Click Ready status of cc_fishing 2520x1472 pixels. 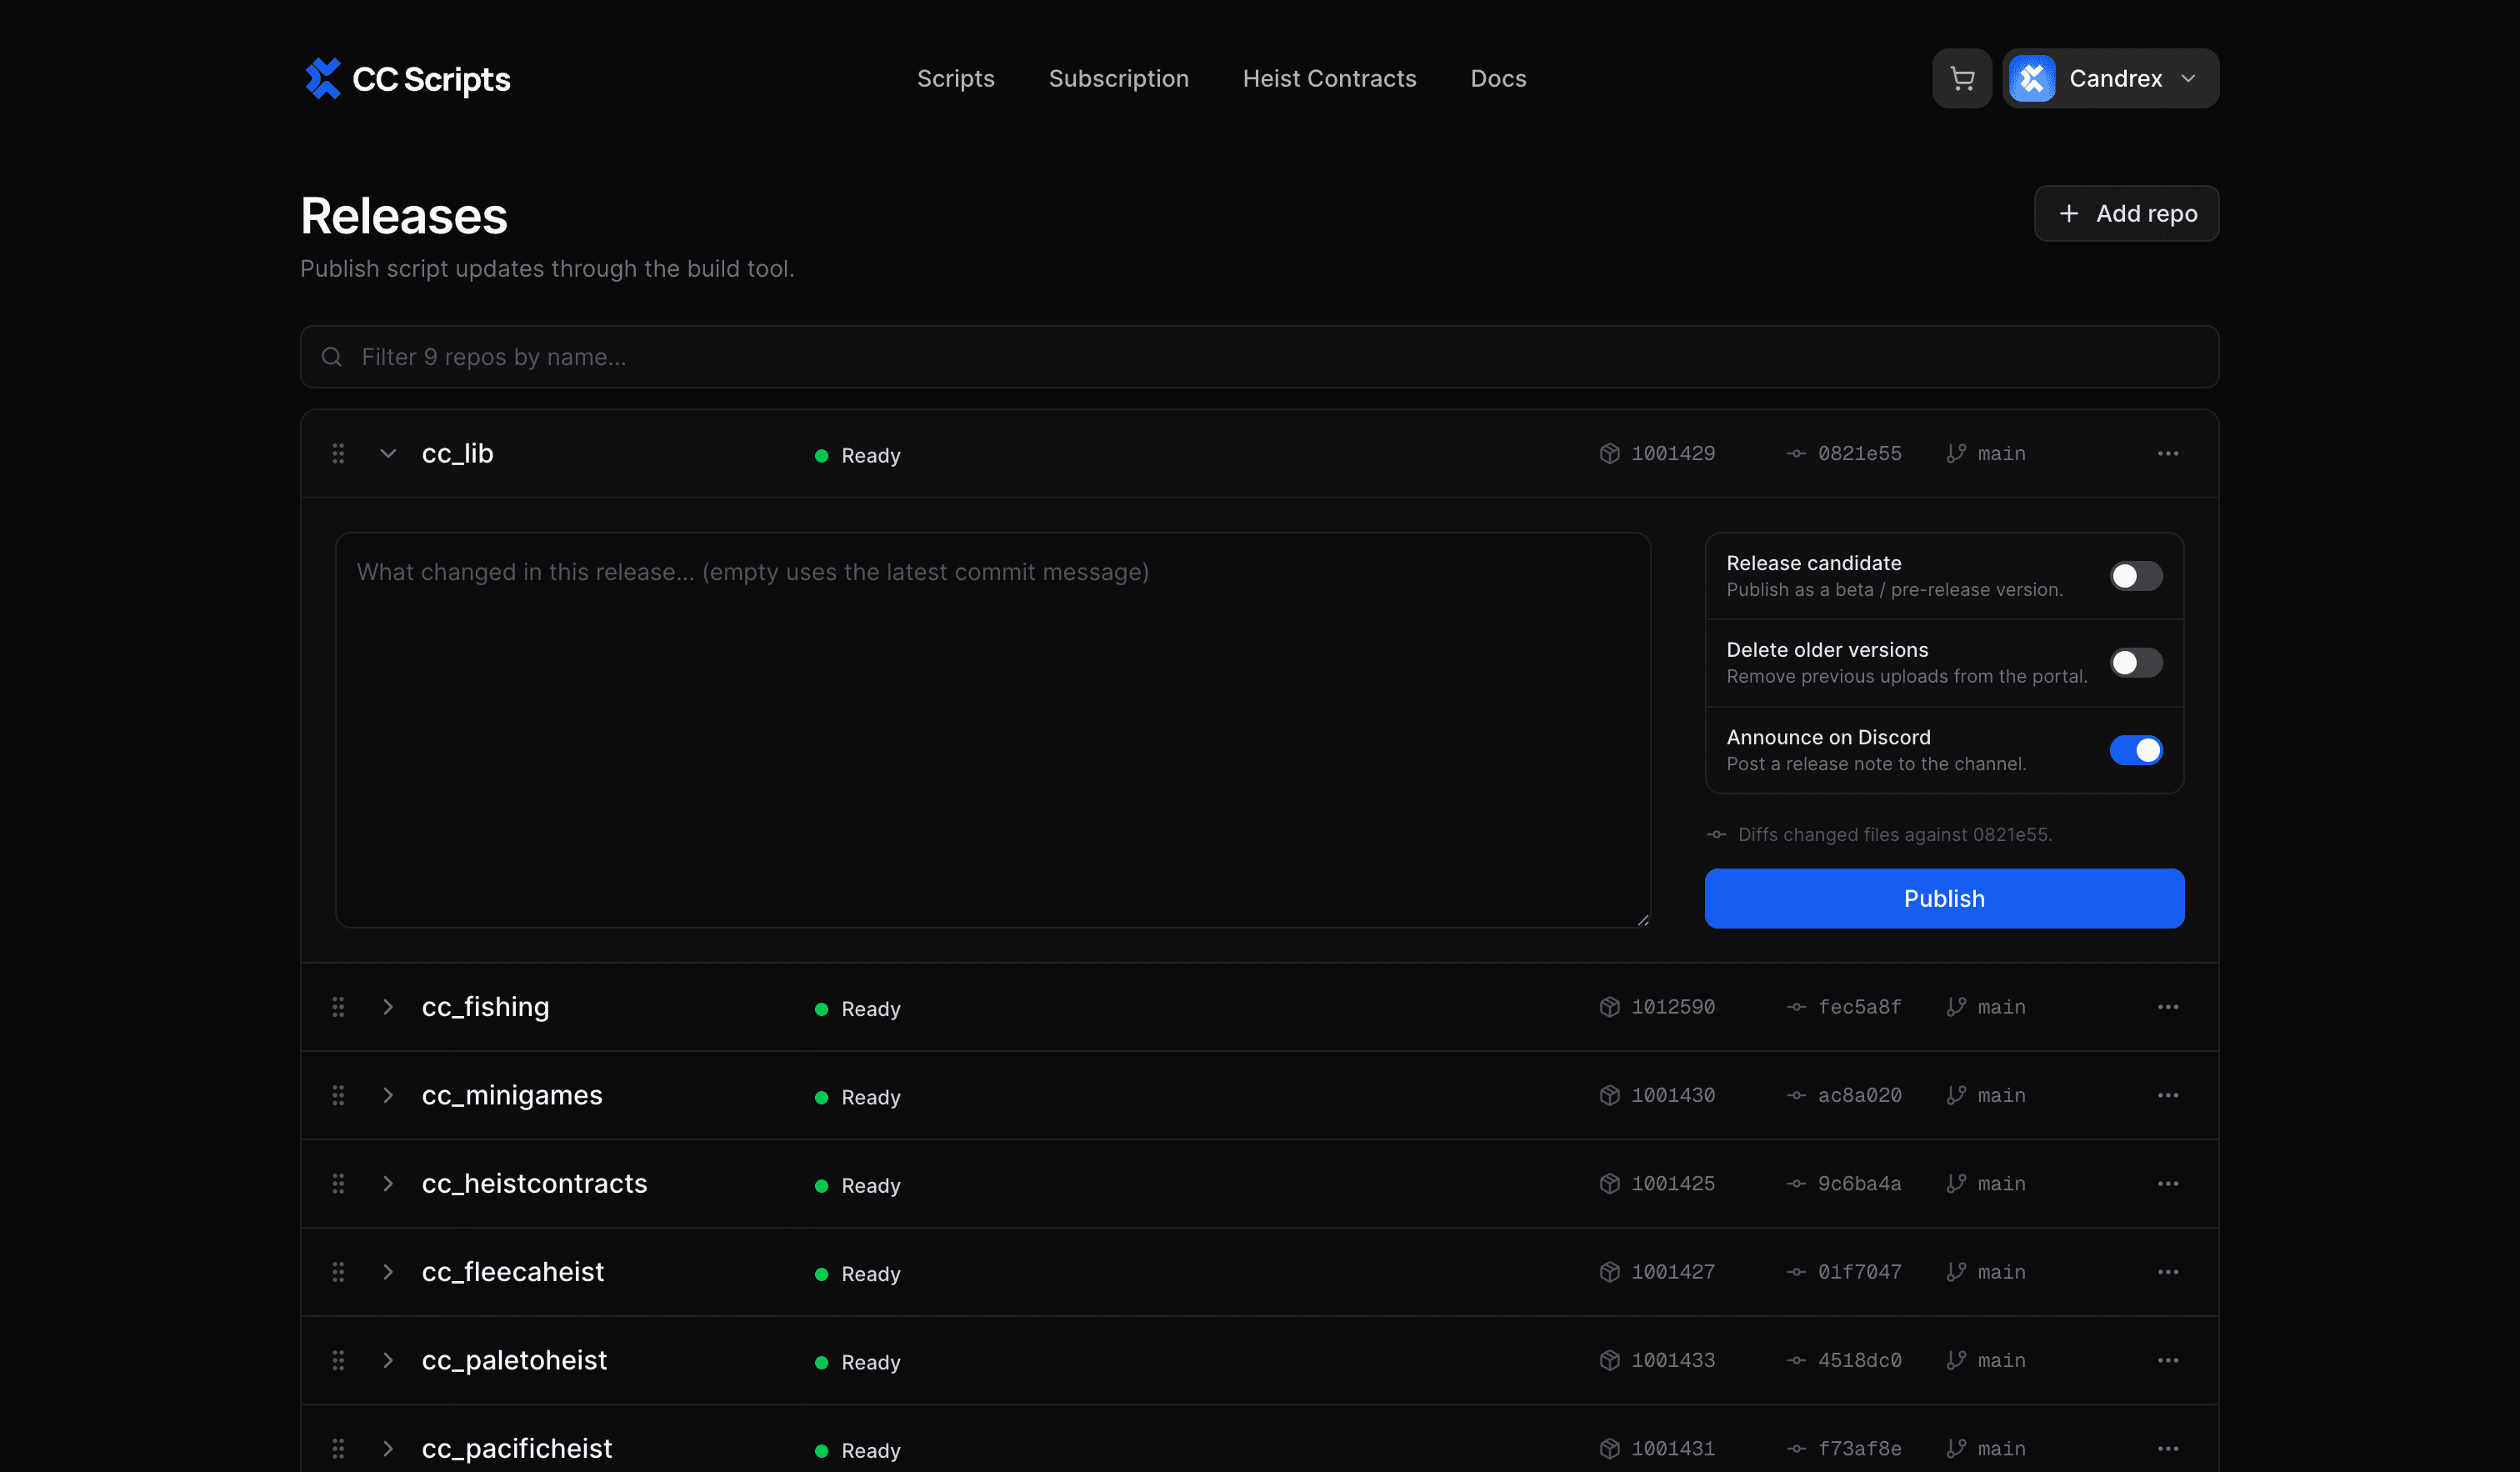[858, 1009]
